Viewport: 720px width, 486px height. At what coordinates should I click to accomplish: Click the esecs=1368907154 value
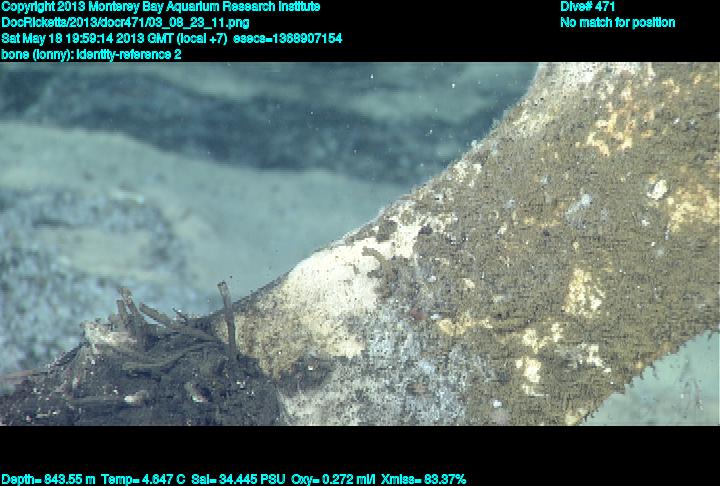click(287, 39)
